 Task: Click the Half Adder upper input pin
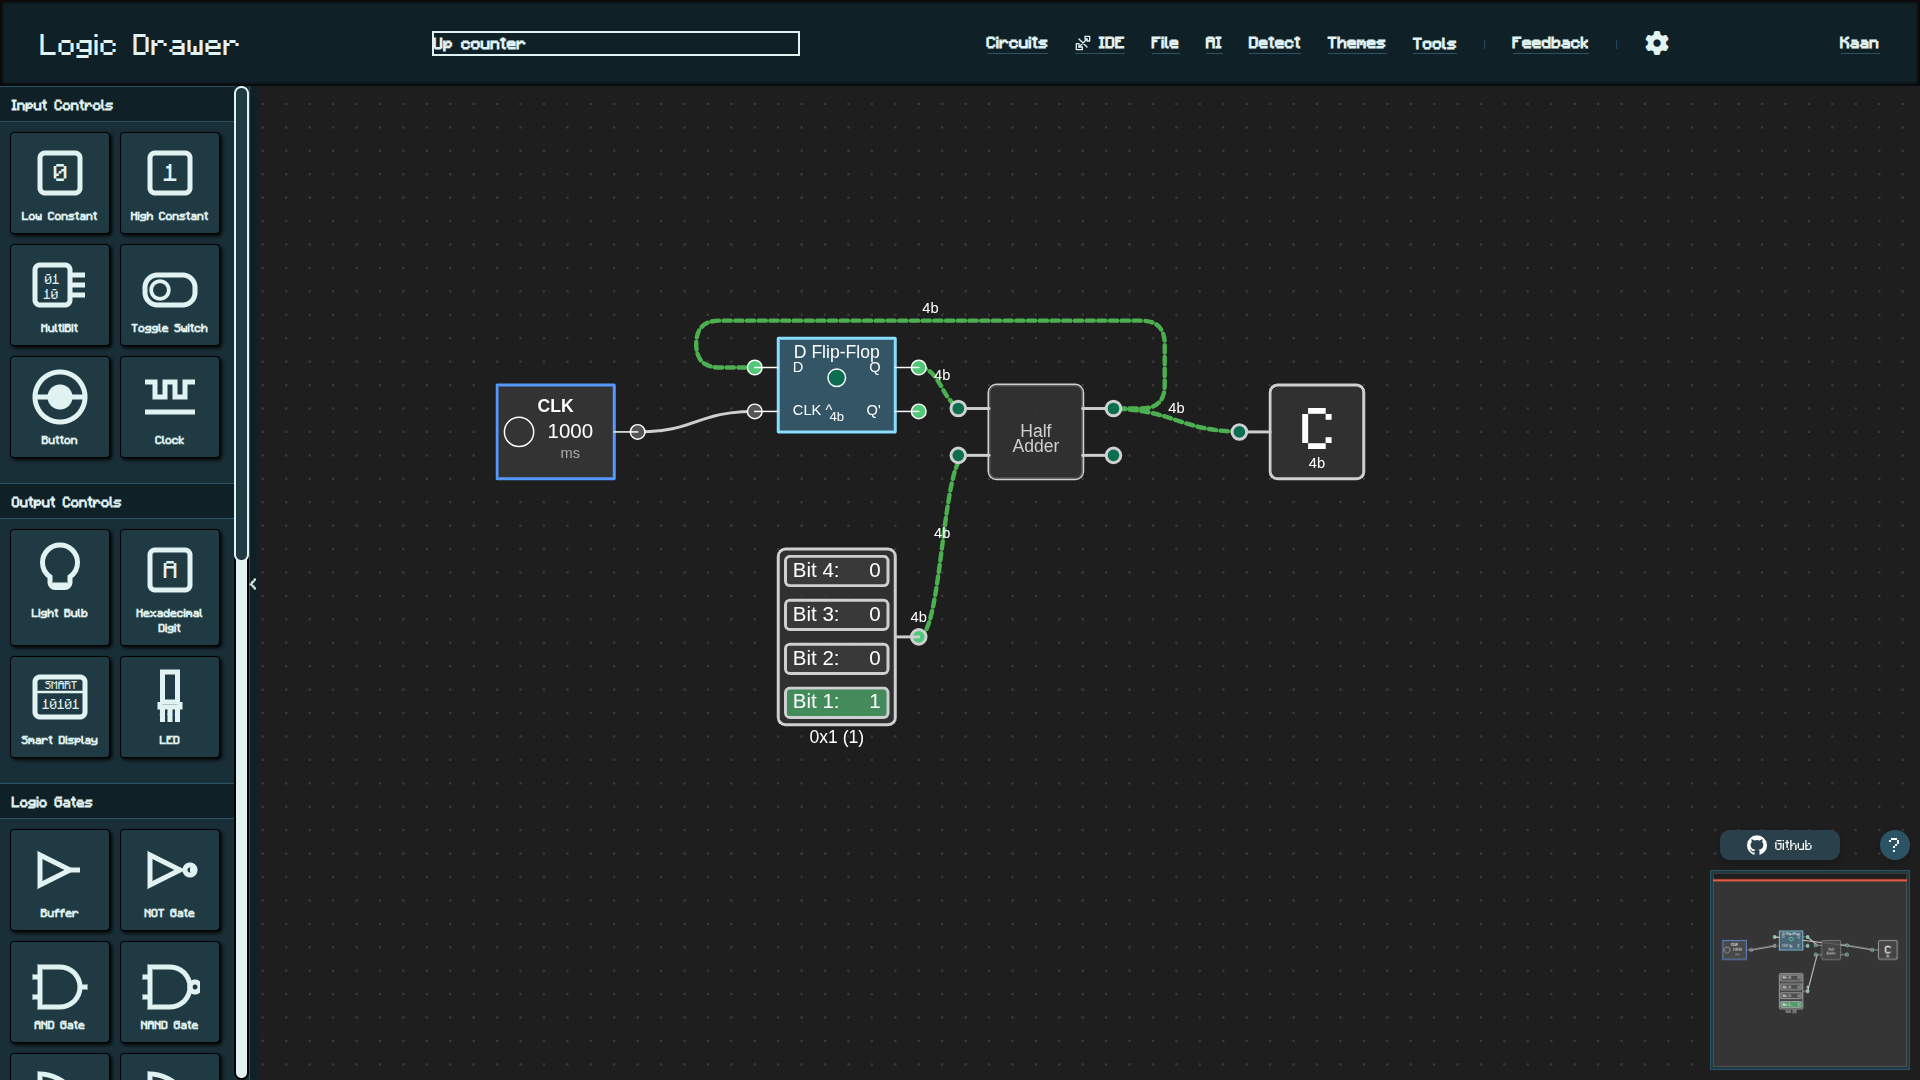[958, 408]
